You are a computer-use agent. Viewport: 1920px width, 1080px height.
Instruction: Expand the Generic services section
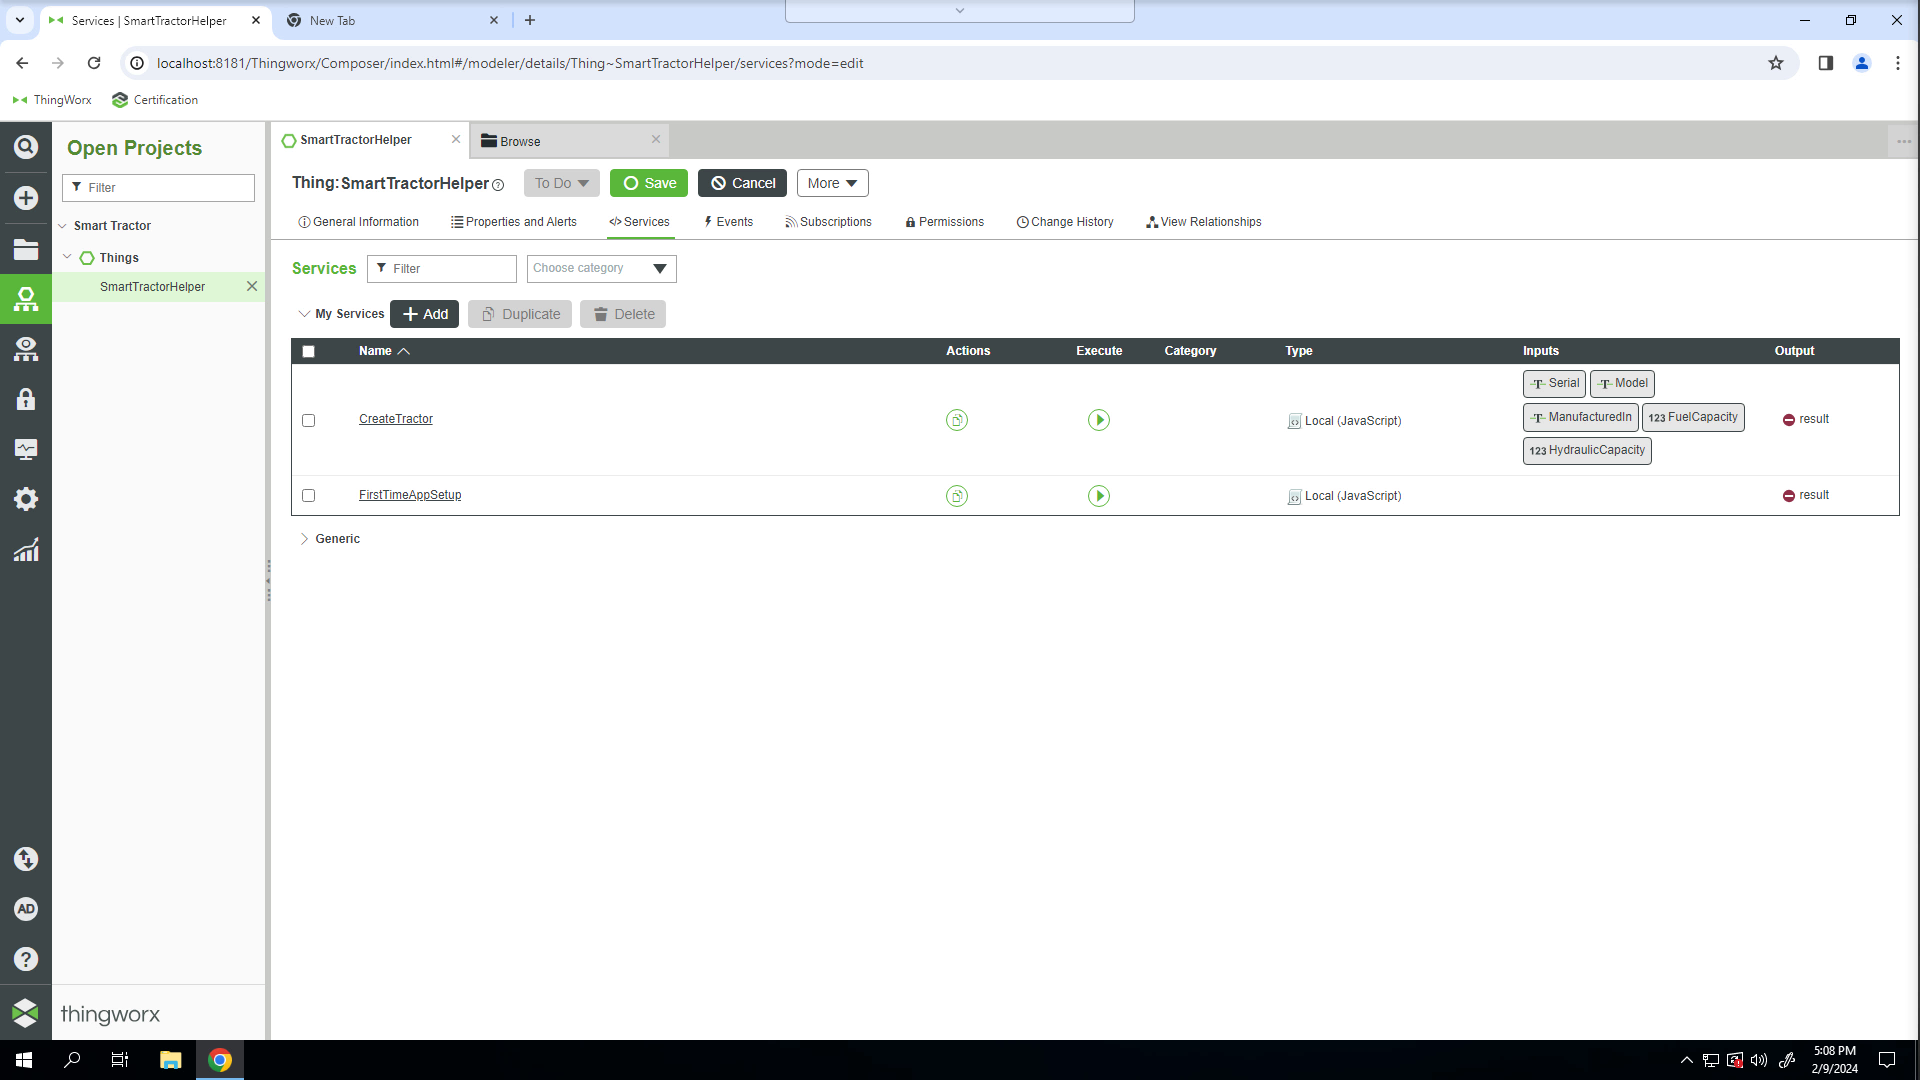pos(304,539)
